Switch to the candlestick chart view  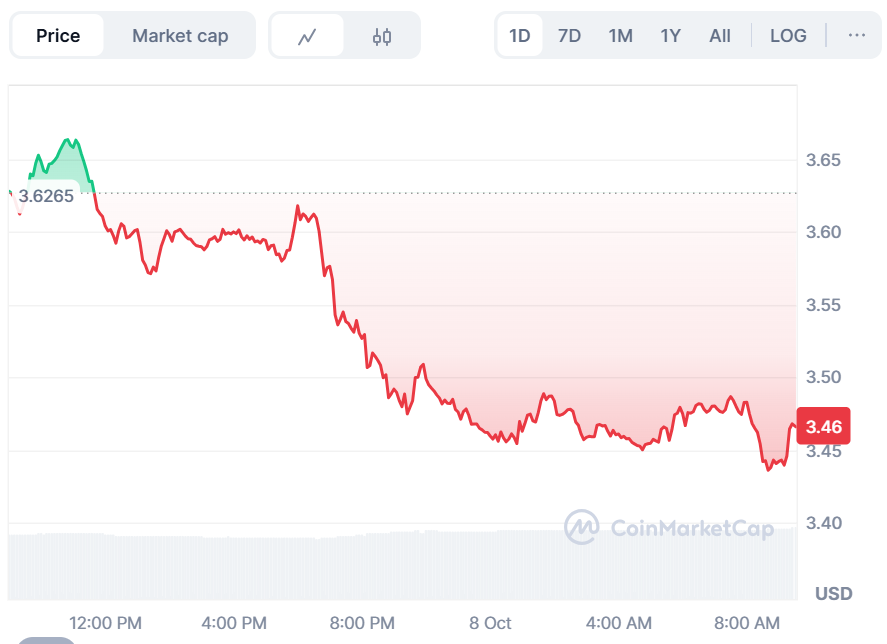click(x=381, y=36)
